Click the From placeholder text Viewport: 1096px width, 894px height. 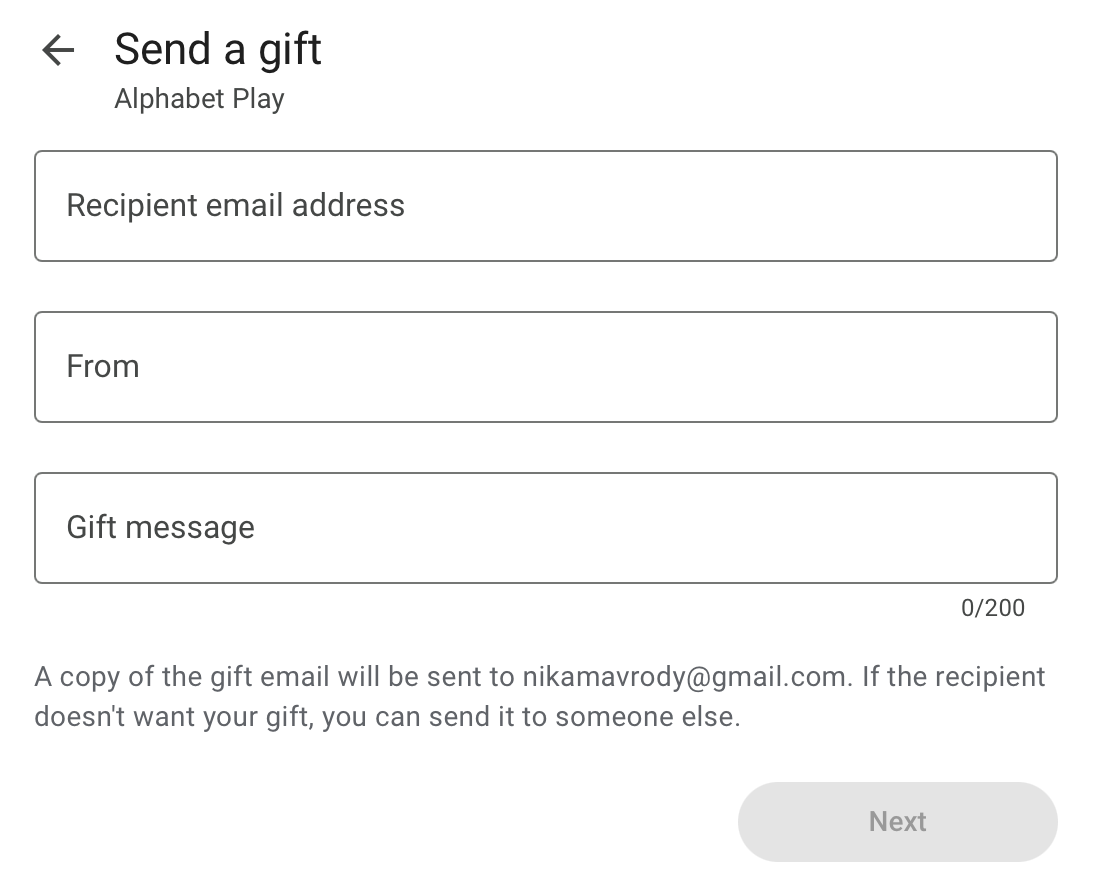102,366
